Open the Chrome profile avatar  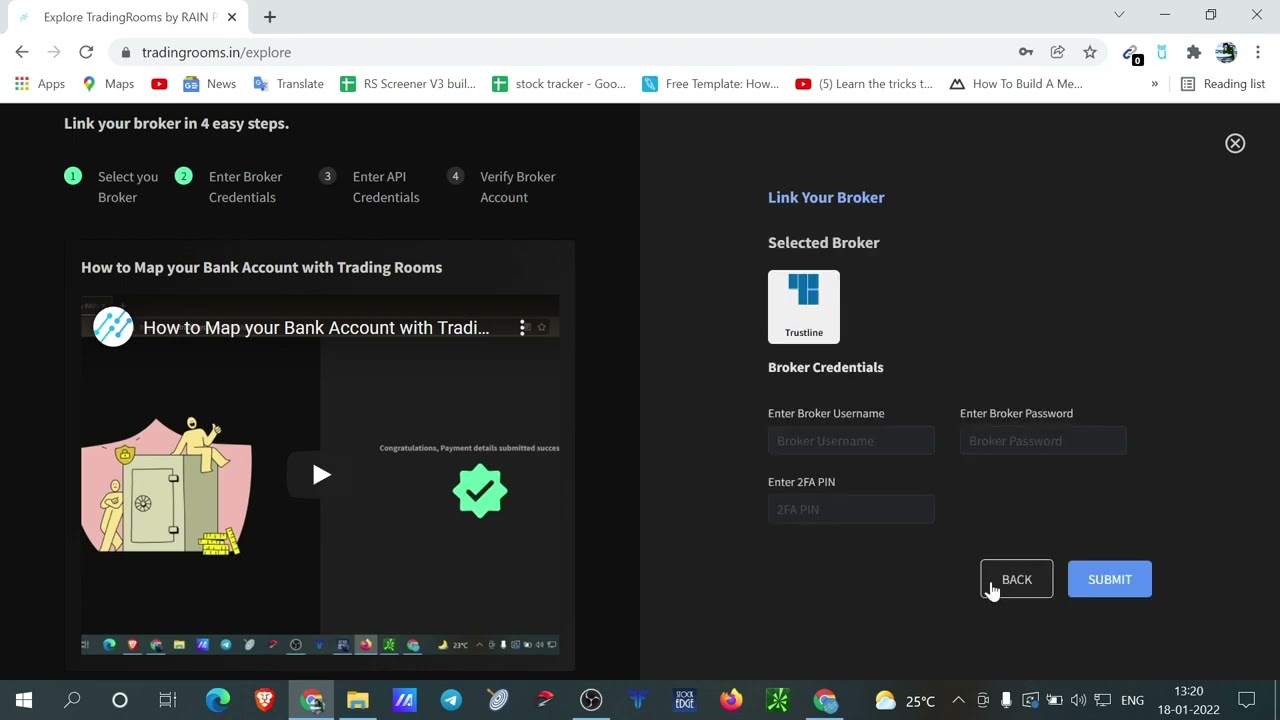coord(1226,52)
